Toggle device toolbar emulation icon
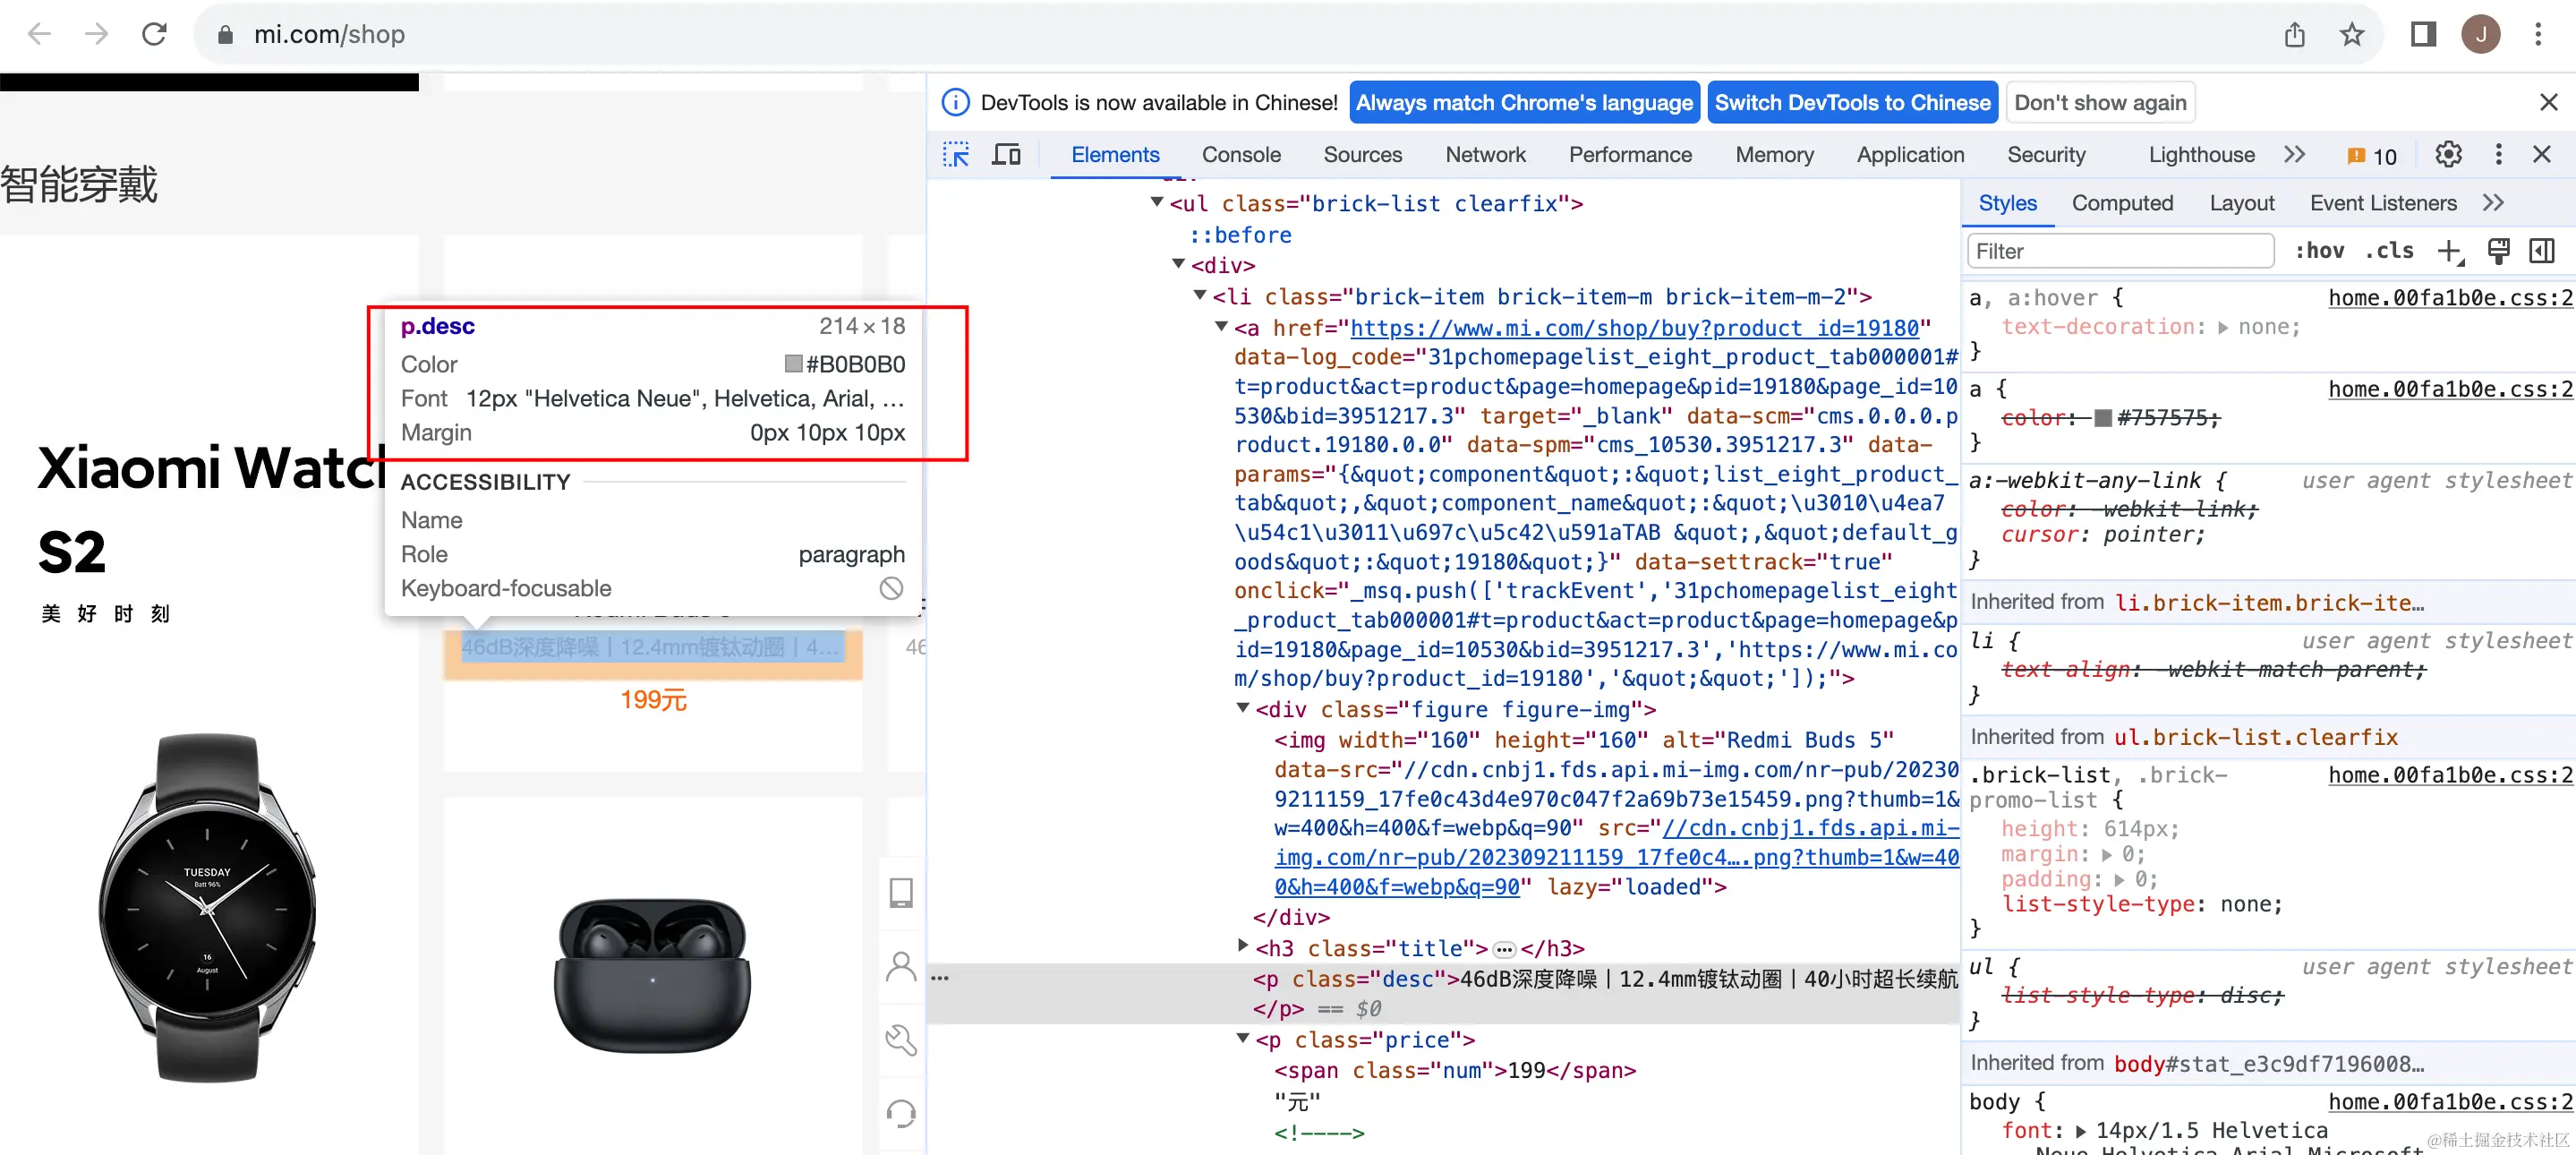 pos(1006,155)
